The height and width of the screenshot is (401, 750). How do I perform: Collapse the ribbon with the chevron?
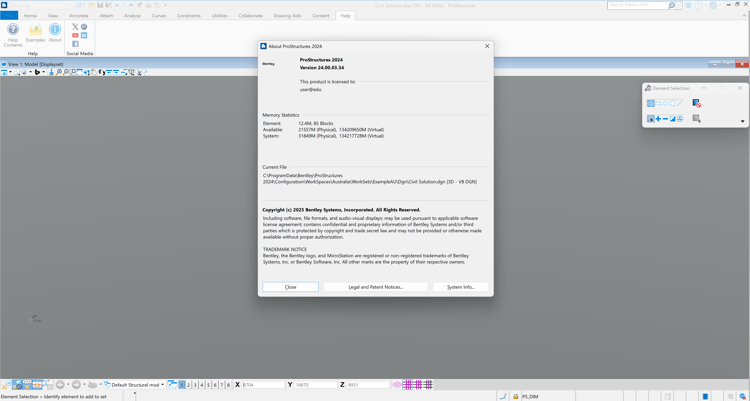pyautogui.click(x=744, y=16)
